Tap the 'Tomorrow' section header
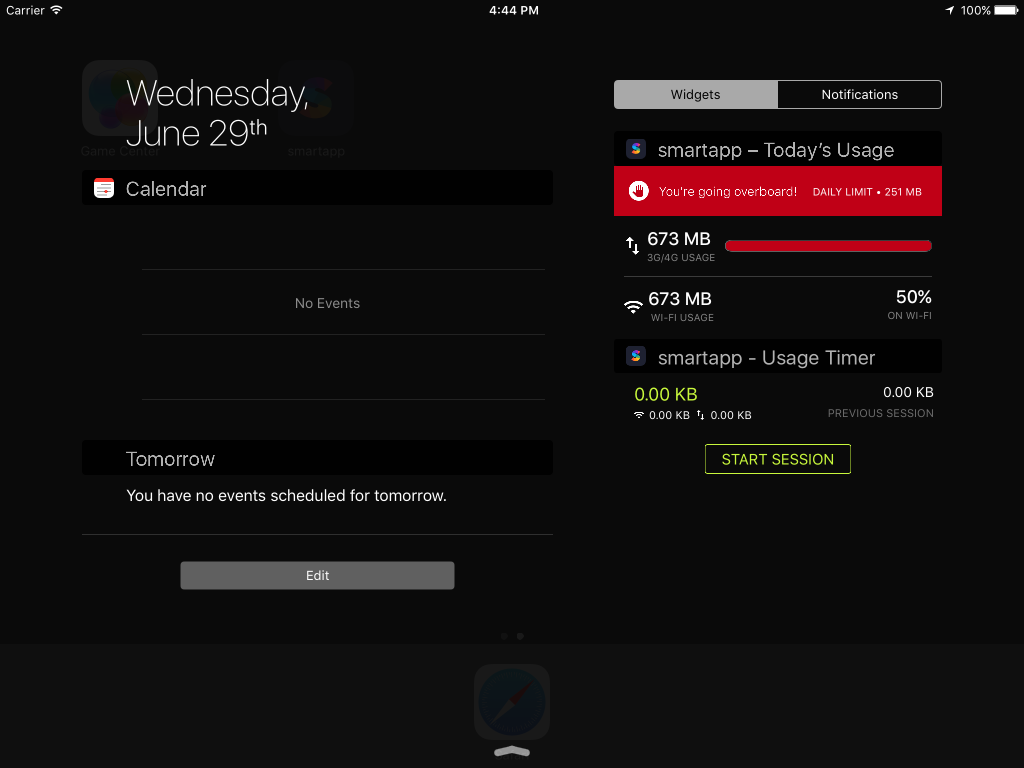Viewport: 1024px width, 768px height. pos(317,458)
